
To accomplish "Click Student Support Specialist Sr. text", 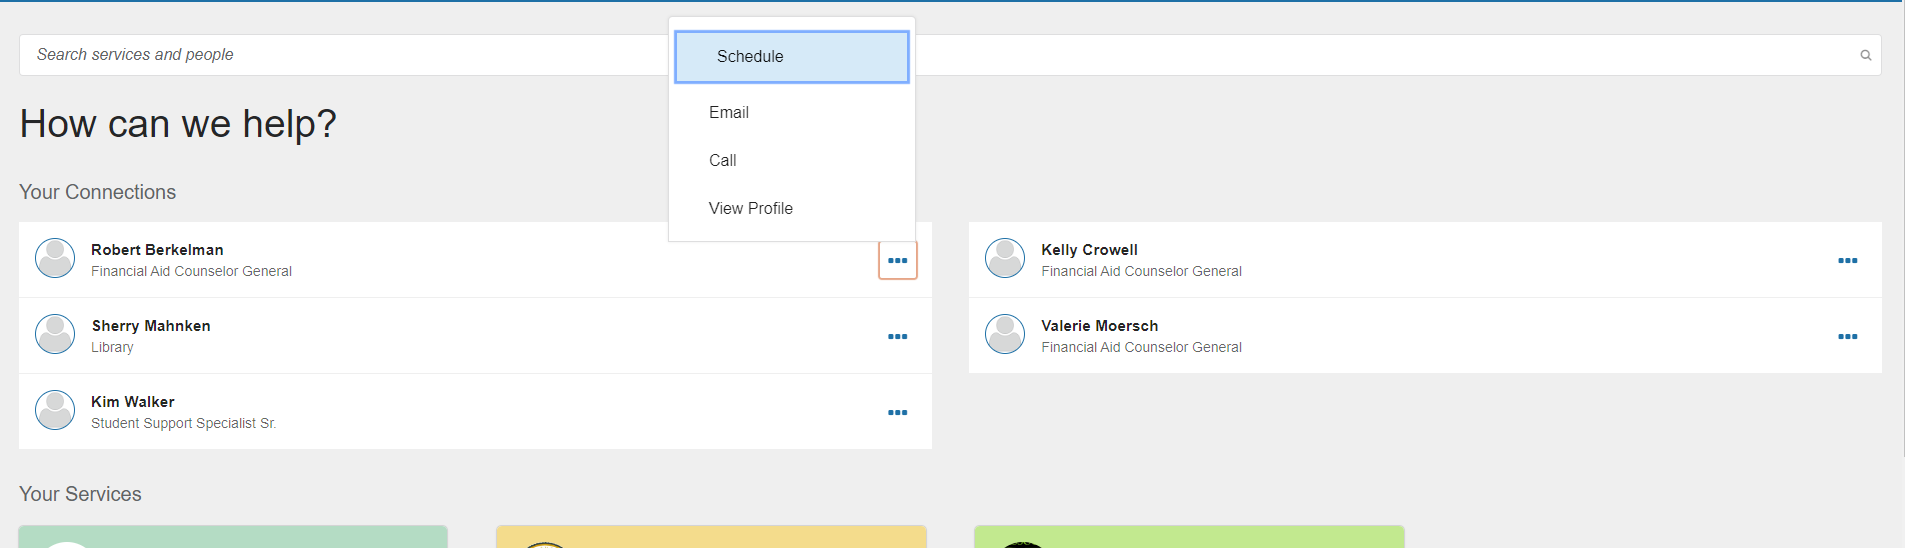I will 184,423.
